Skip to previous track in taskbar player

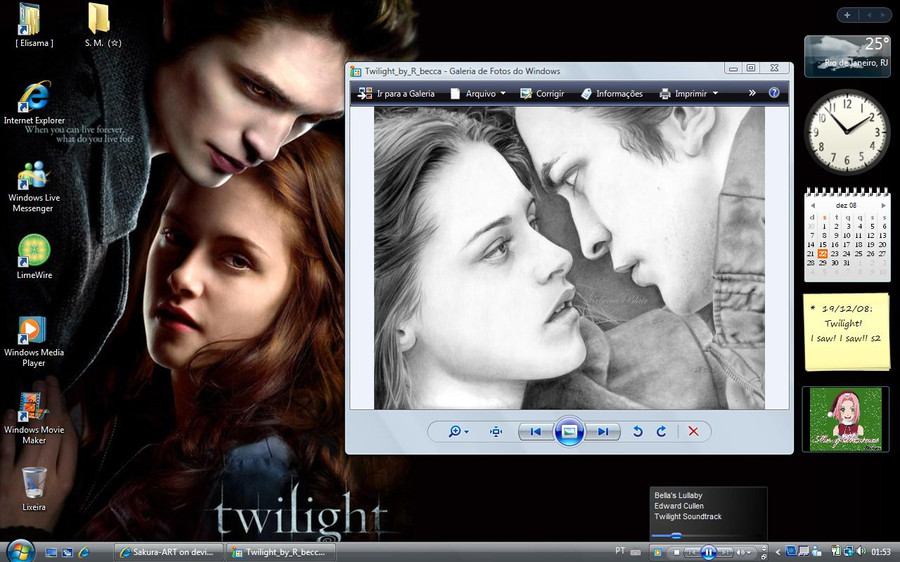tap(693, 552)
